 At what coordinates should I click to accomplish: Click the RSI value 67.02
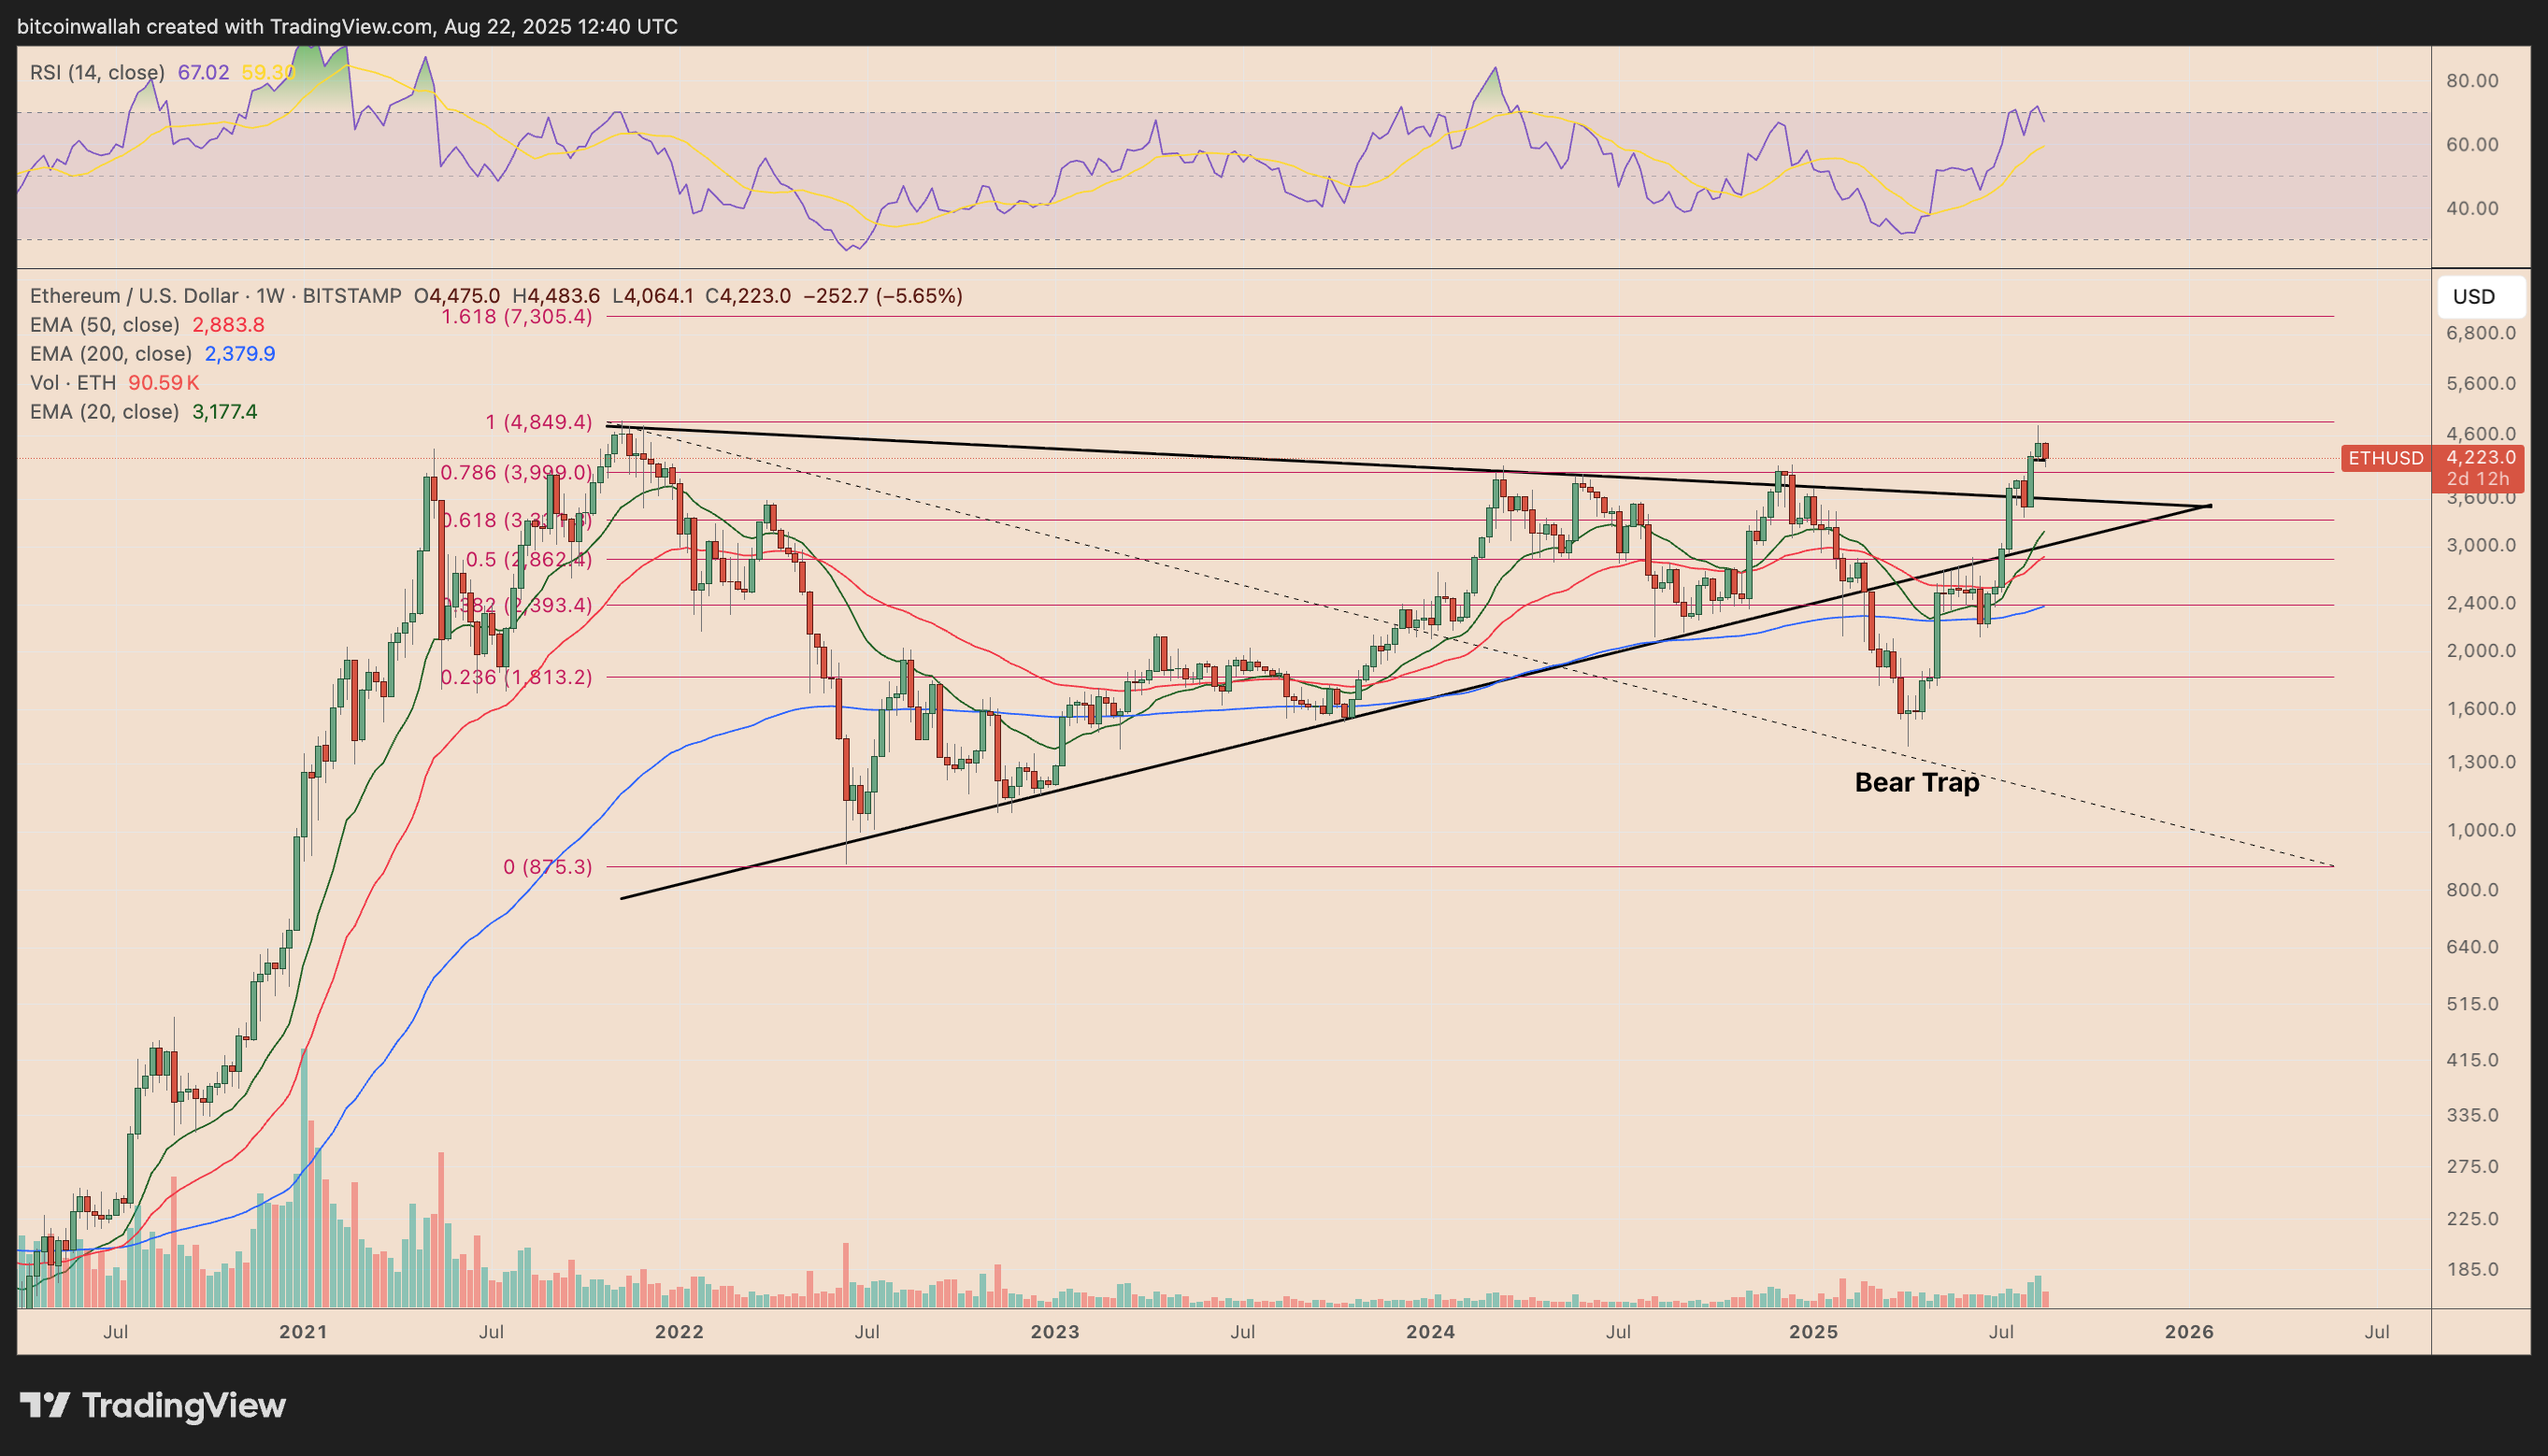pyautogui.click(x=203, y=72)
